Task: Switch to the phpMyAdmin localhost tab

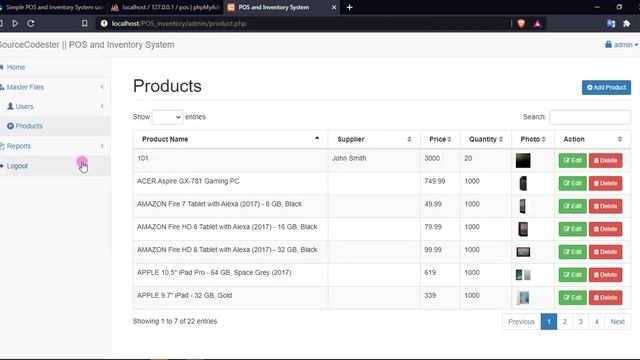Action: pyautogui.click(x=167, y=7)
